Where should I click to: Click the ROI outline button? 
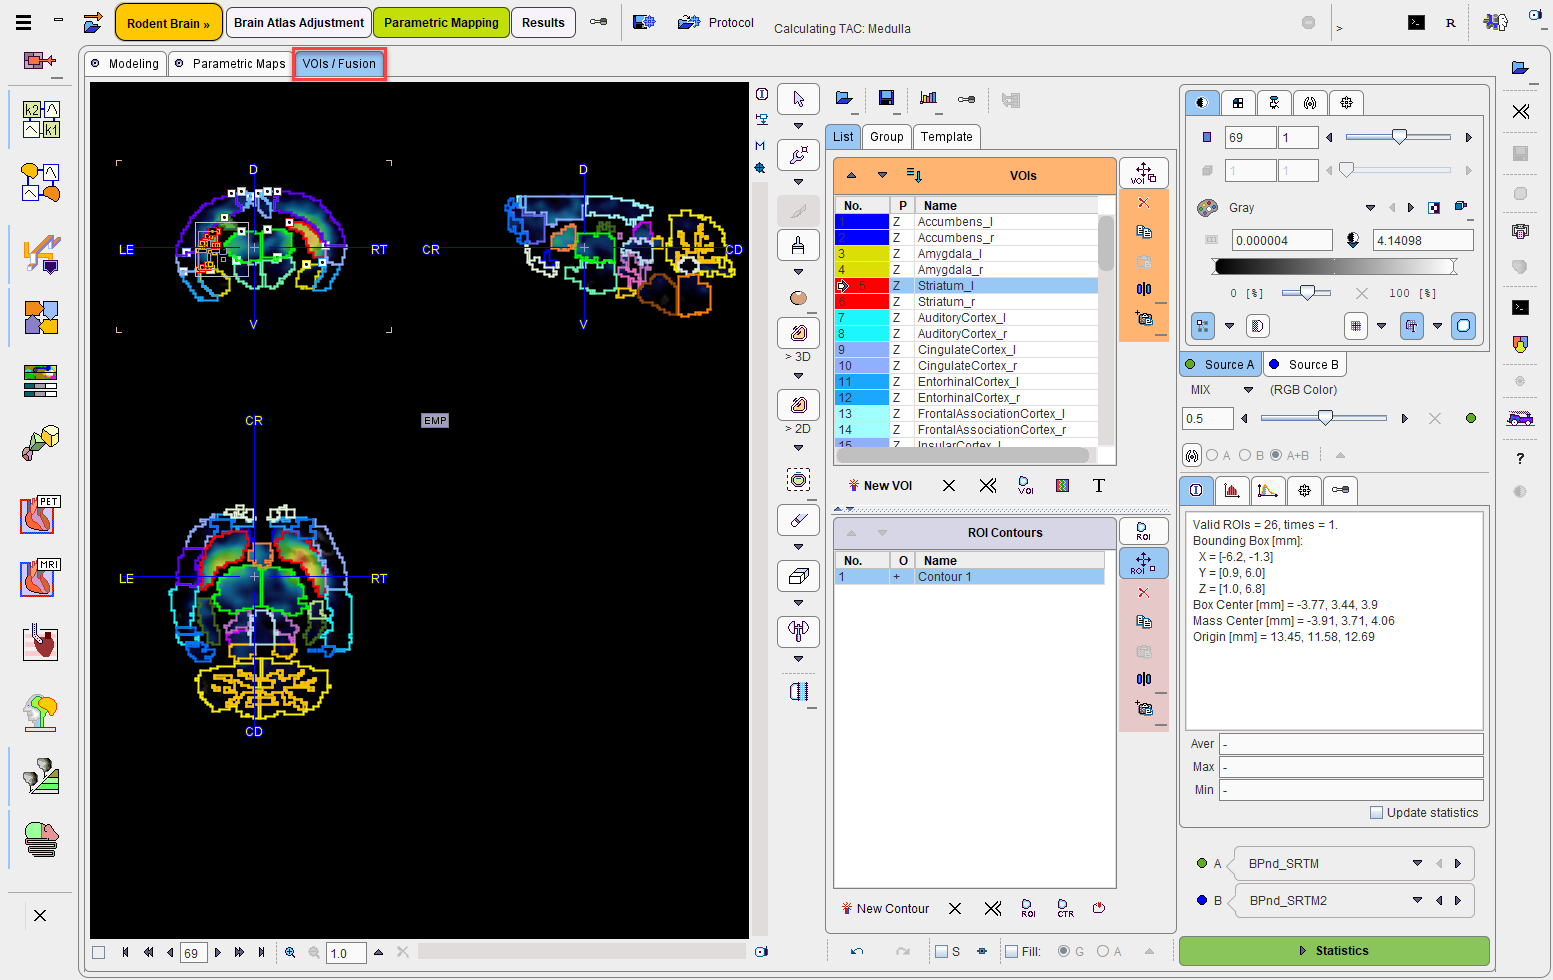pyautogui.click(x=1143, y=531)
